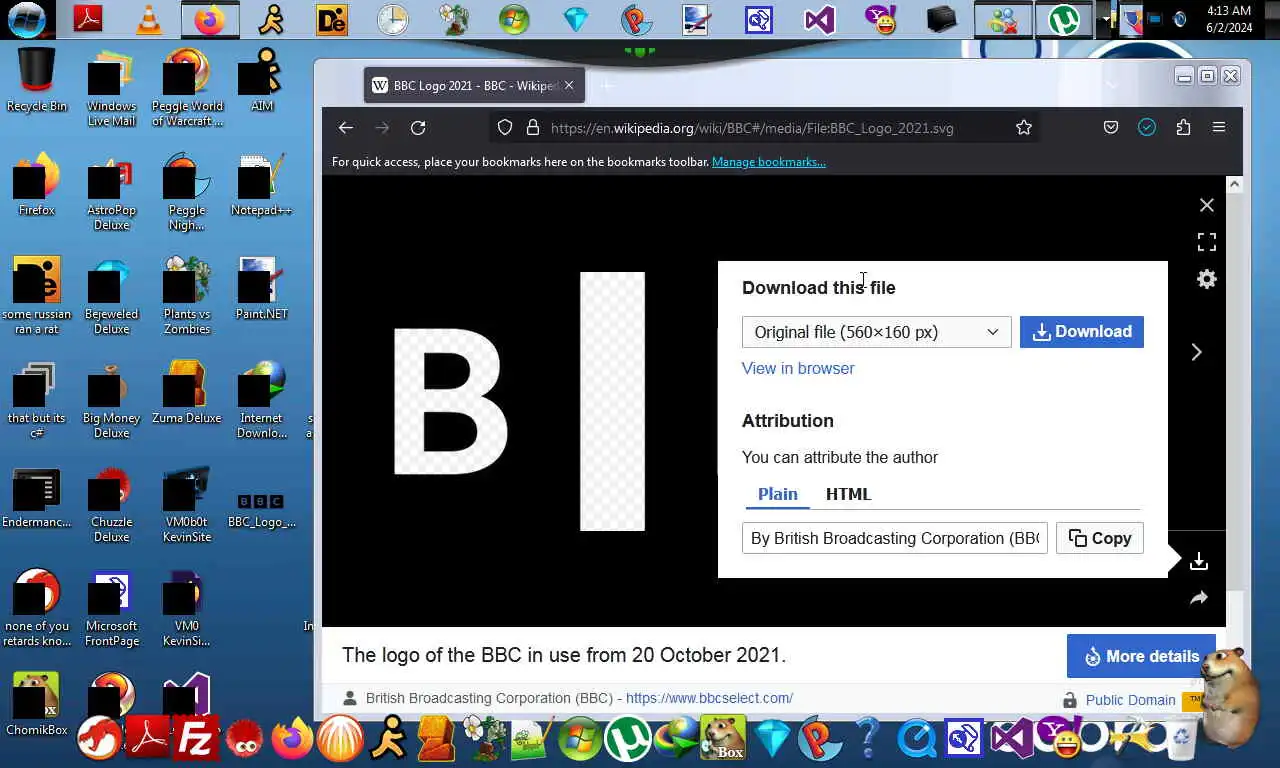
Task: Select Chuzzle Deluxe desktop icon
Action: click(111, 504)
